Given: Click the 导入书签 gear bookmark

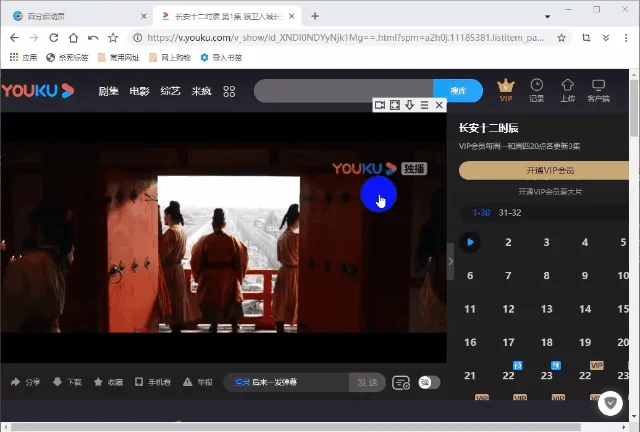Looking at the screenshot, I should coord(222,58).
